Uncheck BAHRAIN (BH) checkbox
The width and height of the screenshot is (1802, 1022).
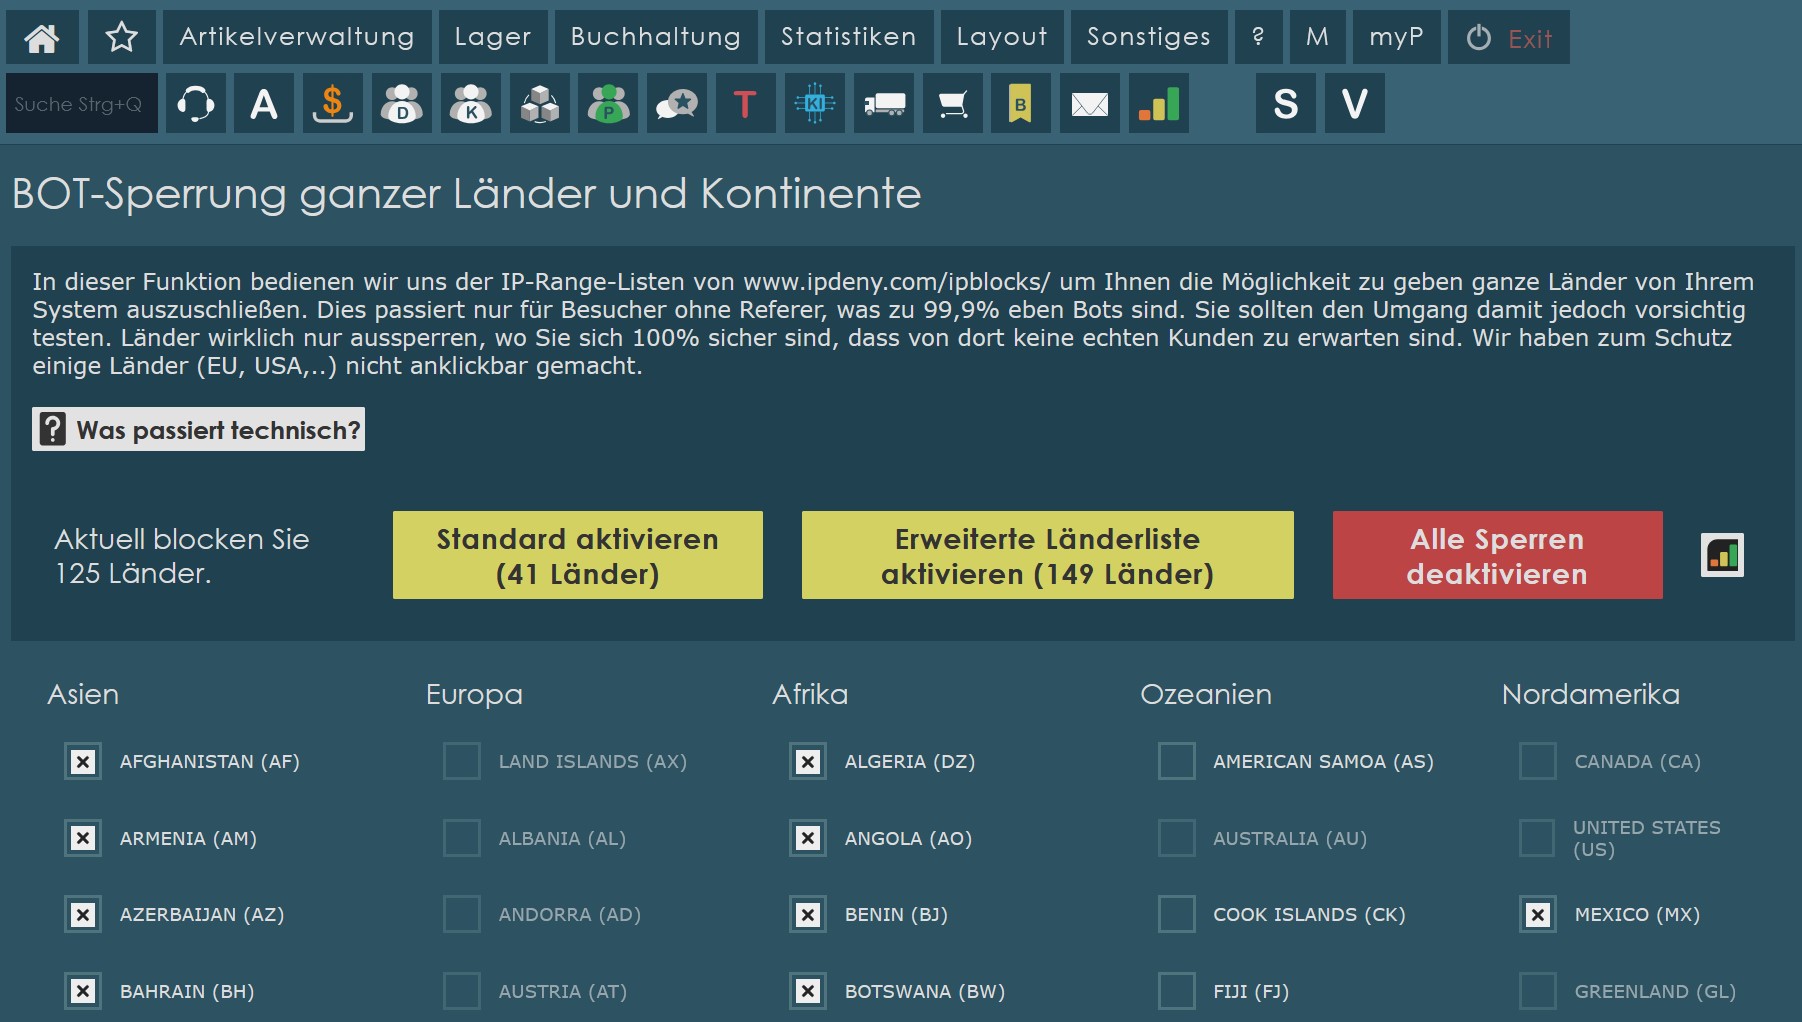pyautogui.click(x=83, y=991)
